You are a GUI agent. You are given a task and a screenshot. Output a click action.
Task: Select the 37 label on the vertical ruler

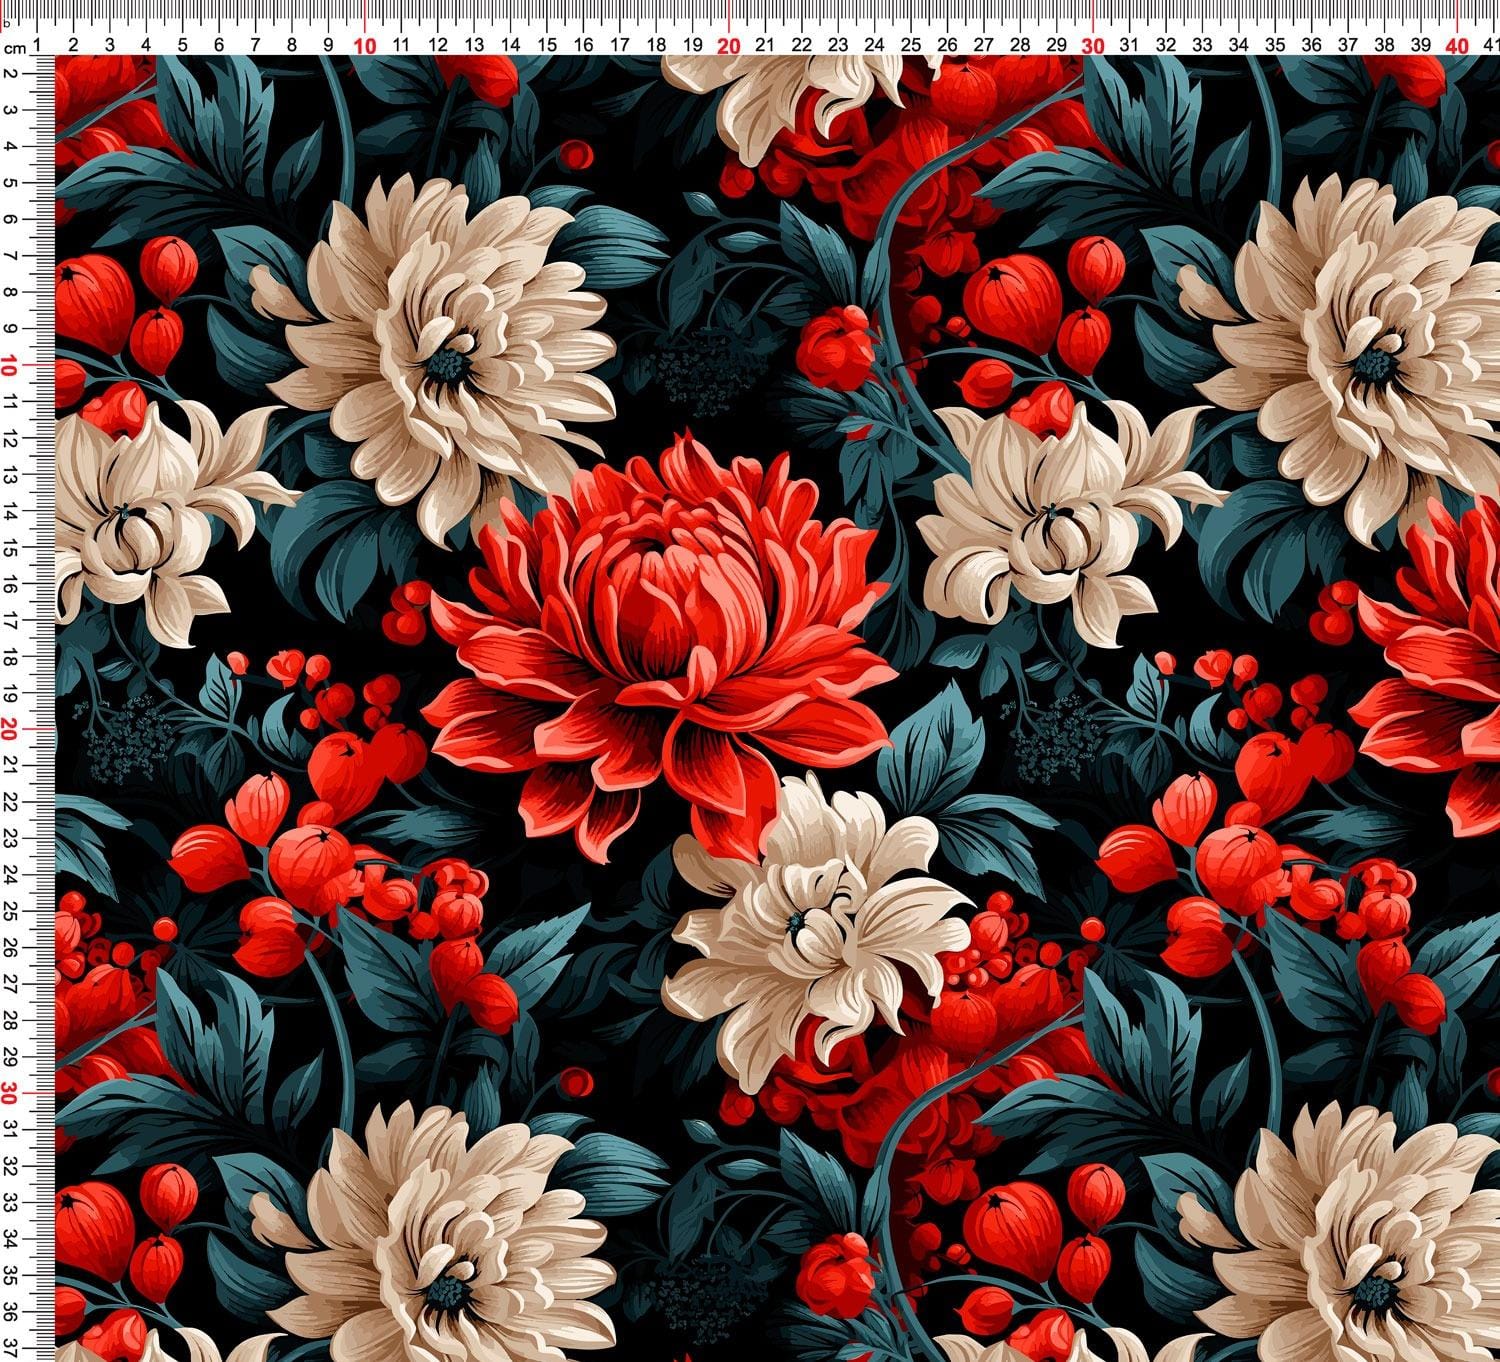click(9, 1349)
